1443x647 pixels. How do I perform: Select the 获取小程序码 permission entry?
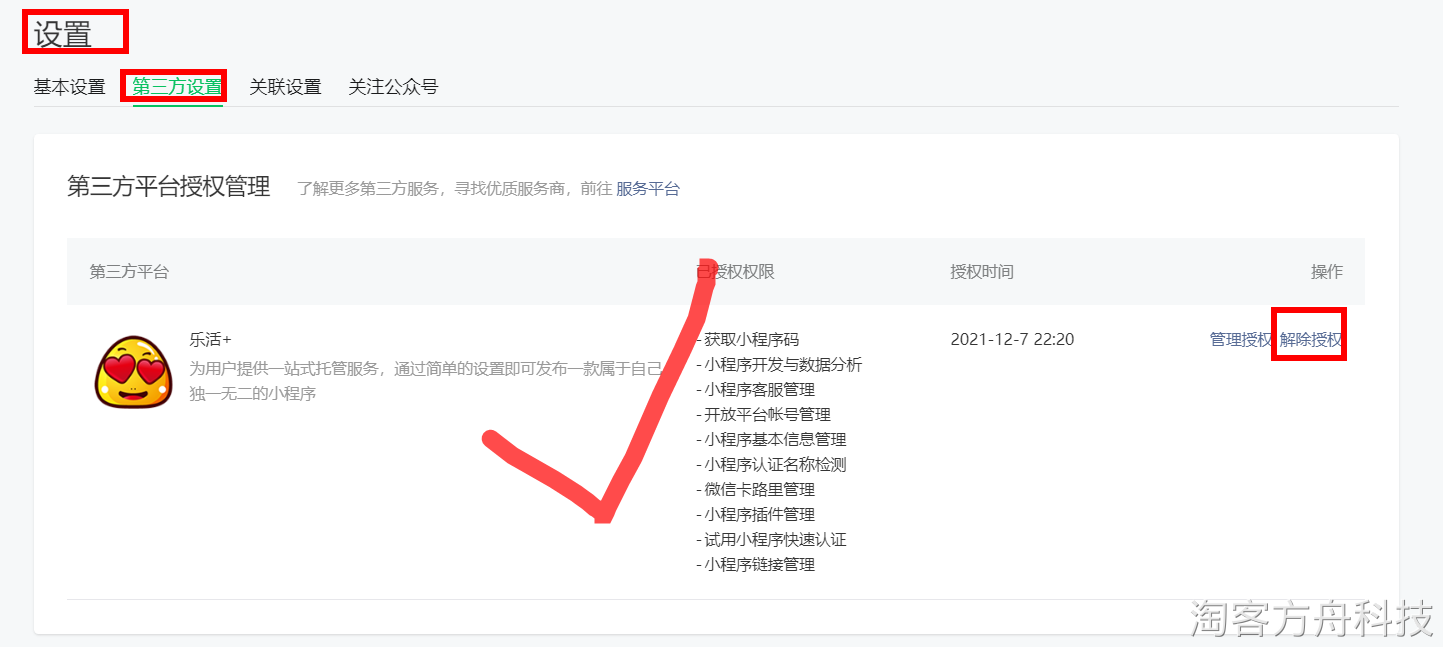(748, 339)
